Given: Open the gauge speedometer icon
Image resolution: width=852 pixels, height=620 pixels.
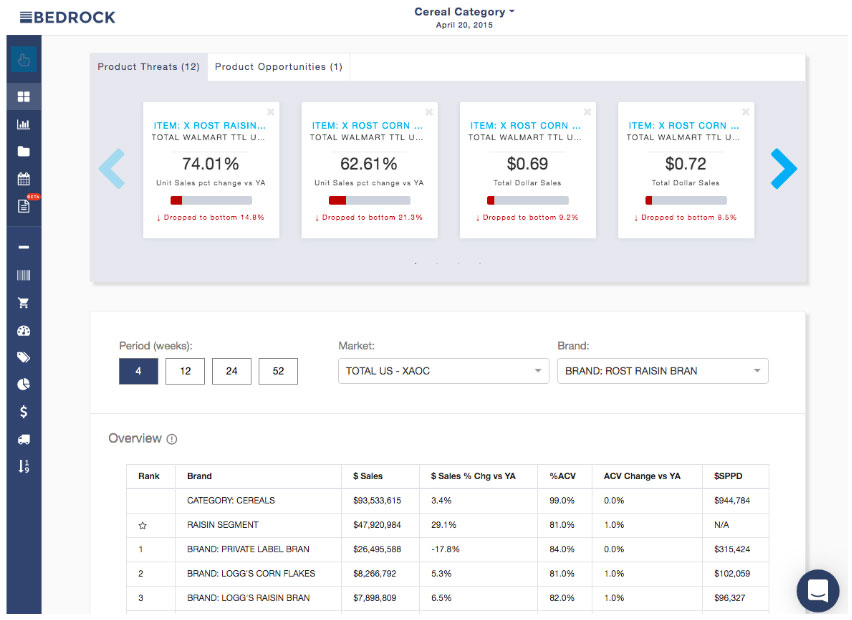Looking at the screenshot, I should click(23, 330).
